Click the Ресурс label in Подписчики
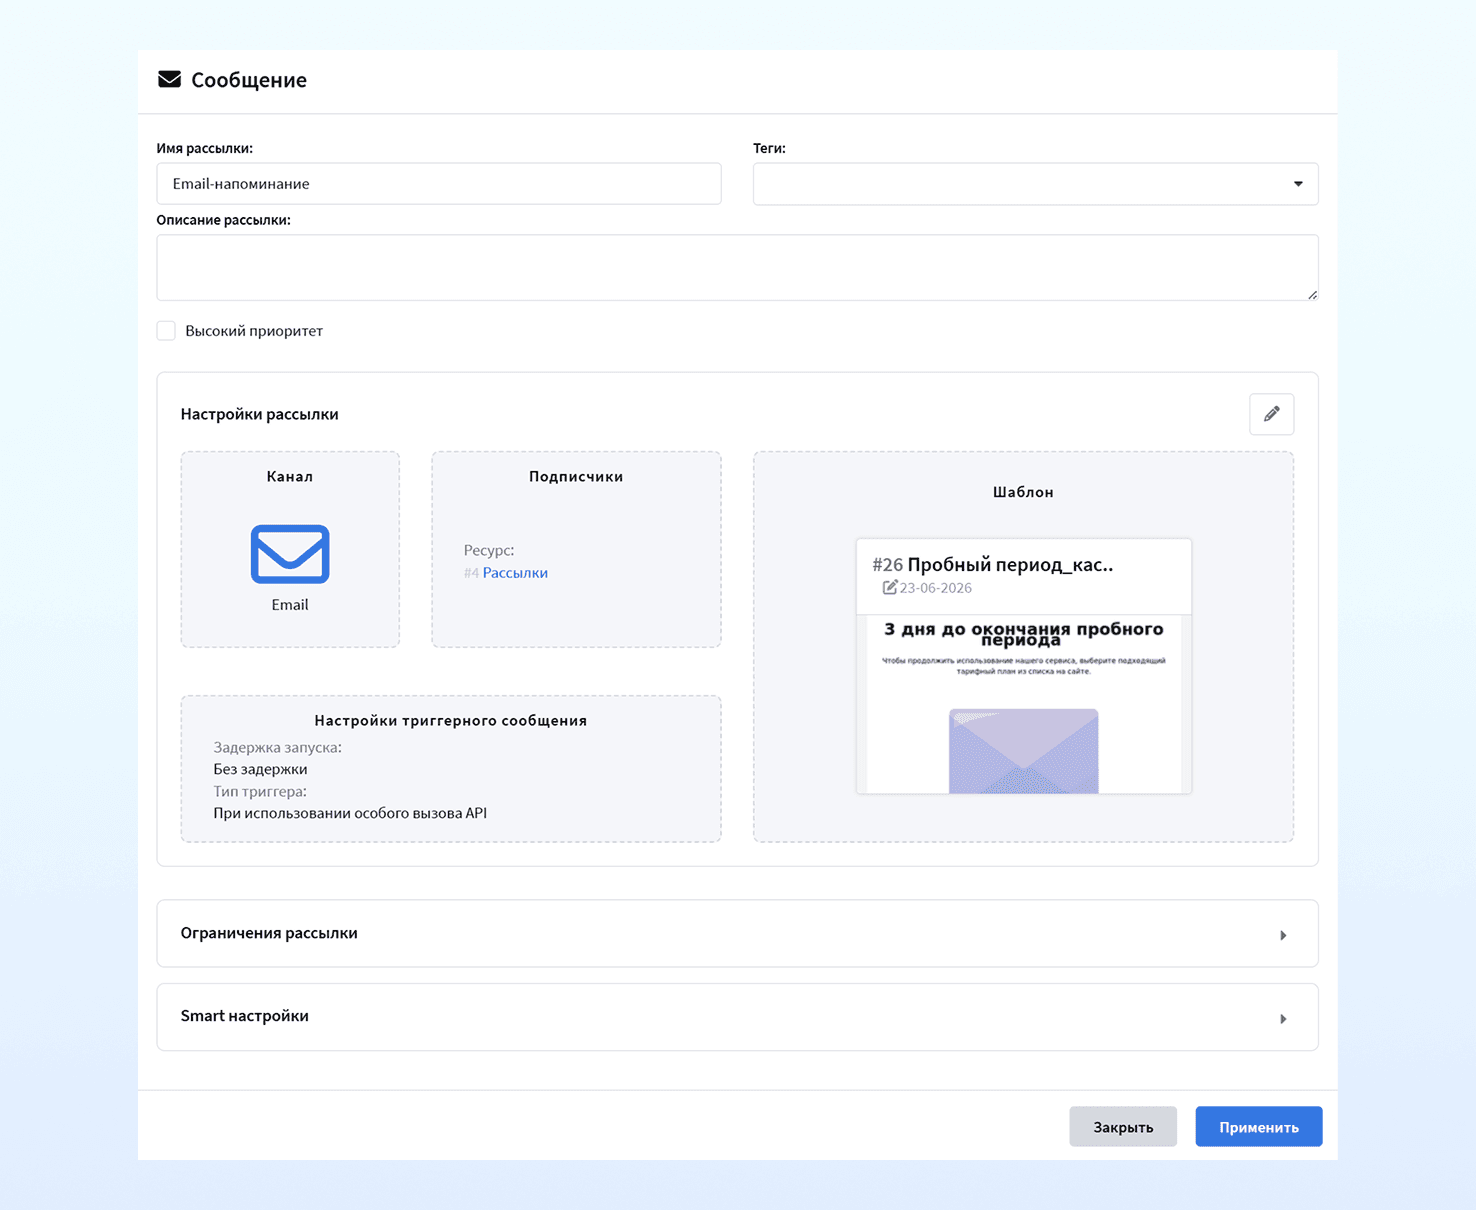This screenshot has width=1476, height=1210. (x=489, y=551)
